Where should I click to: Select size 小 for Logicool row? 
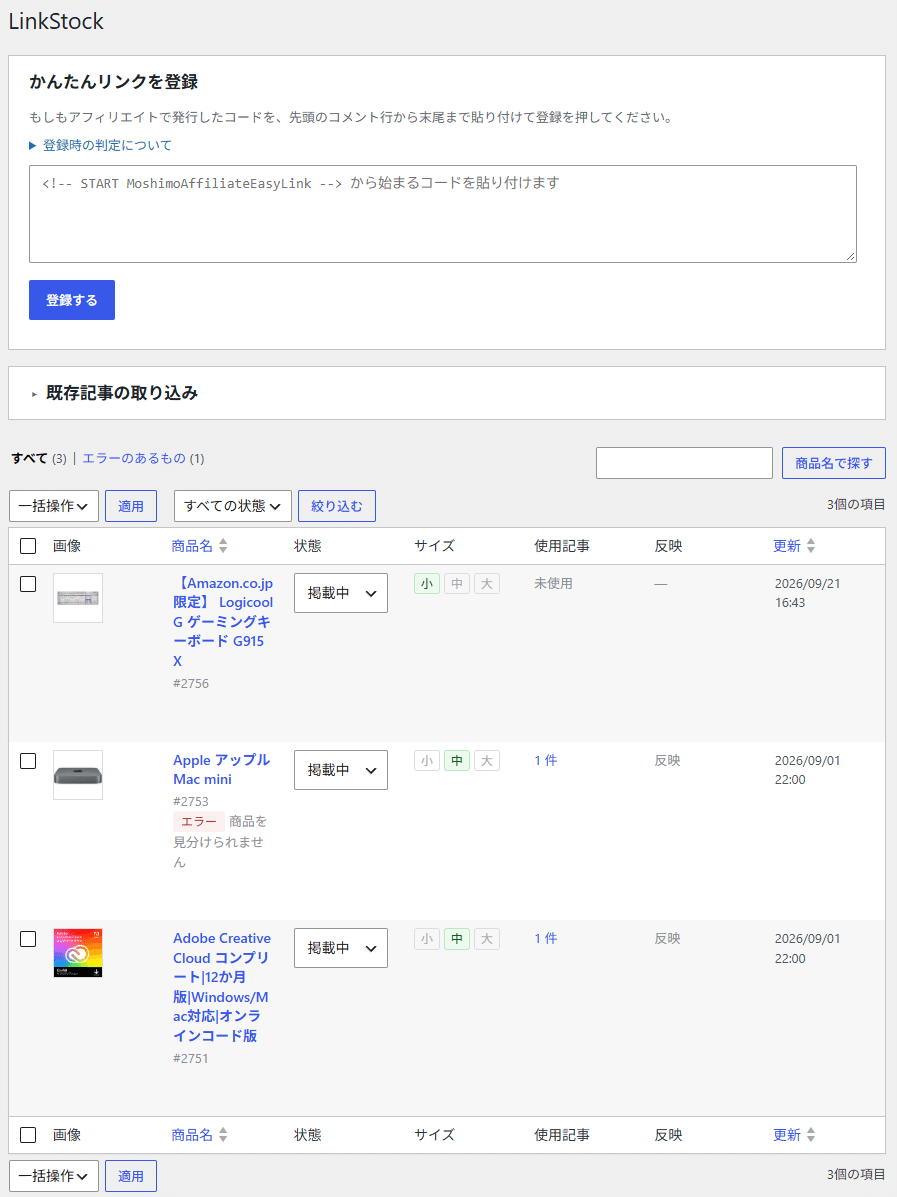point(427,584)
